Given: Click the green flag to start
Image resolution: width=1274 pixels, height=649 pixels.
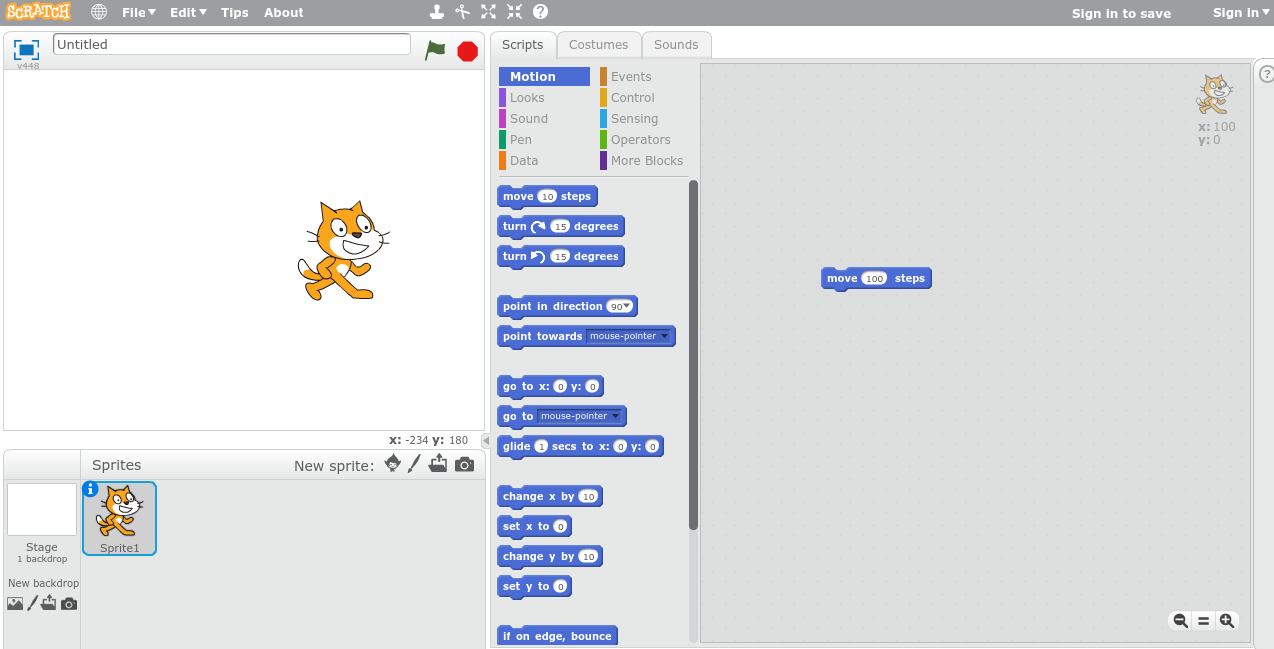Looking at the screenshot, I should (x=435, y=50).
